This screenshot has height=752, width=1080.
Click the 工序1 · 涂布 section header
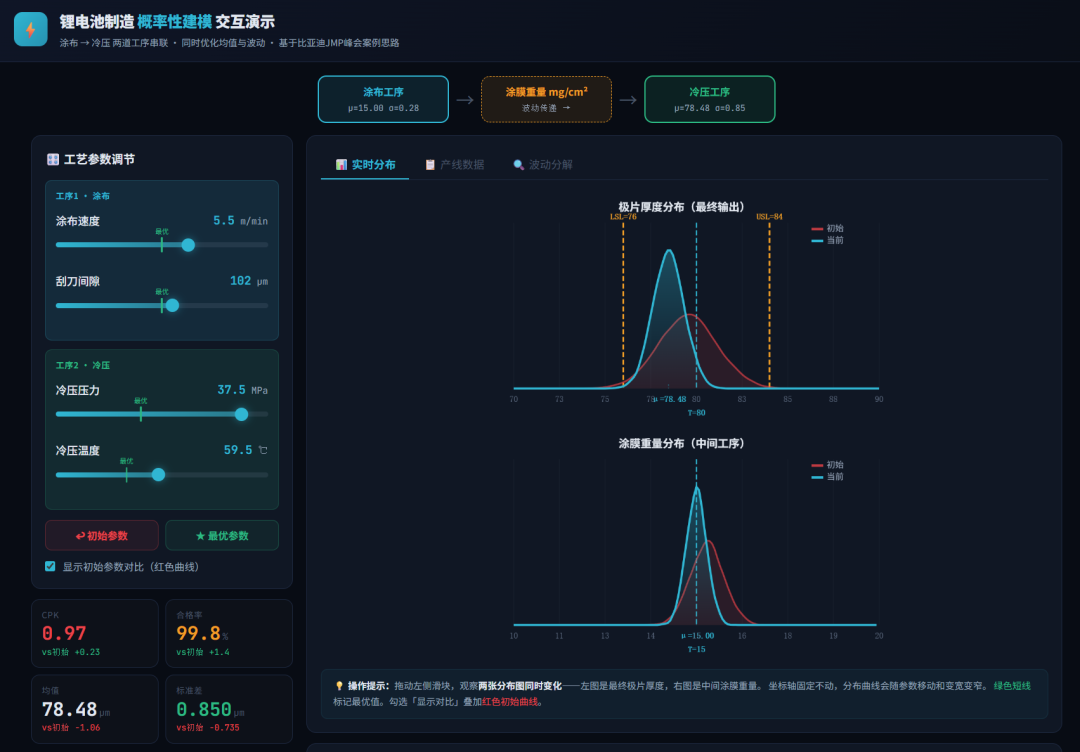coord(83,196)
